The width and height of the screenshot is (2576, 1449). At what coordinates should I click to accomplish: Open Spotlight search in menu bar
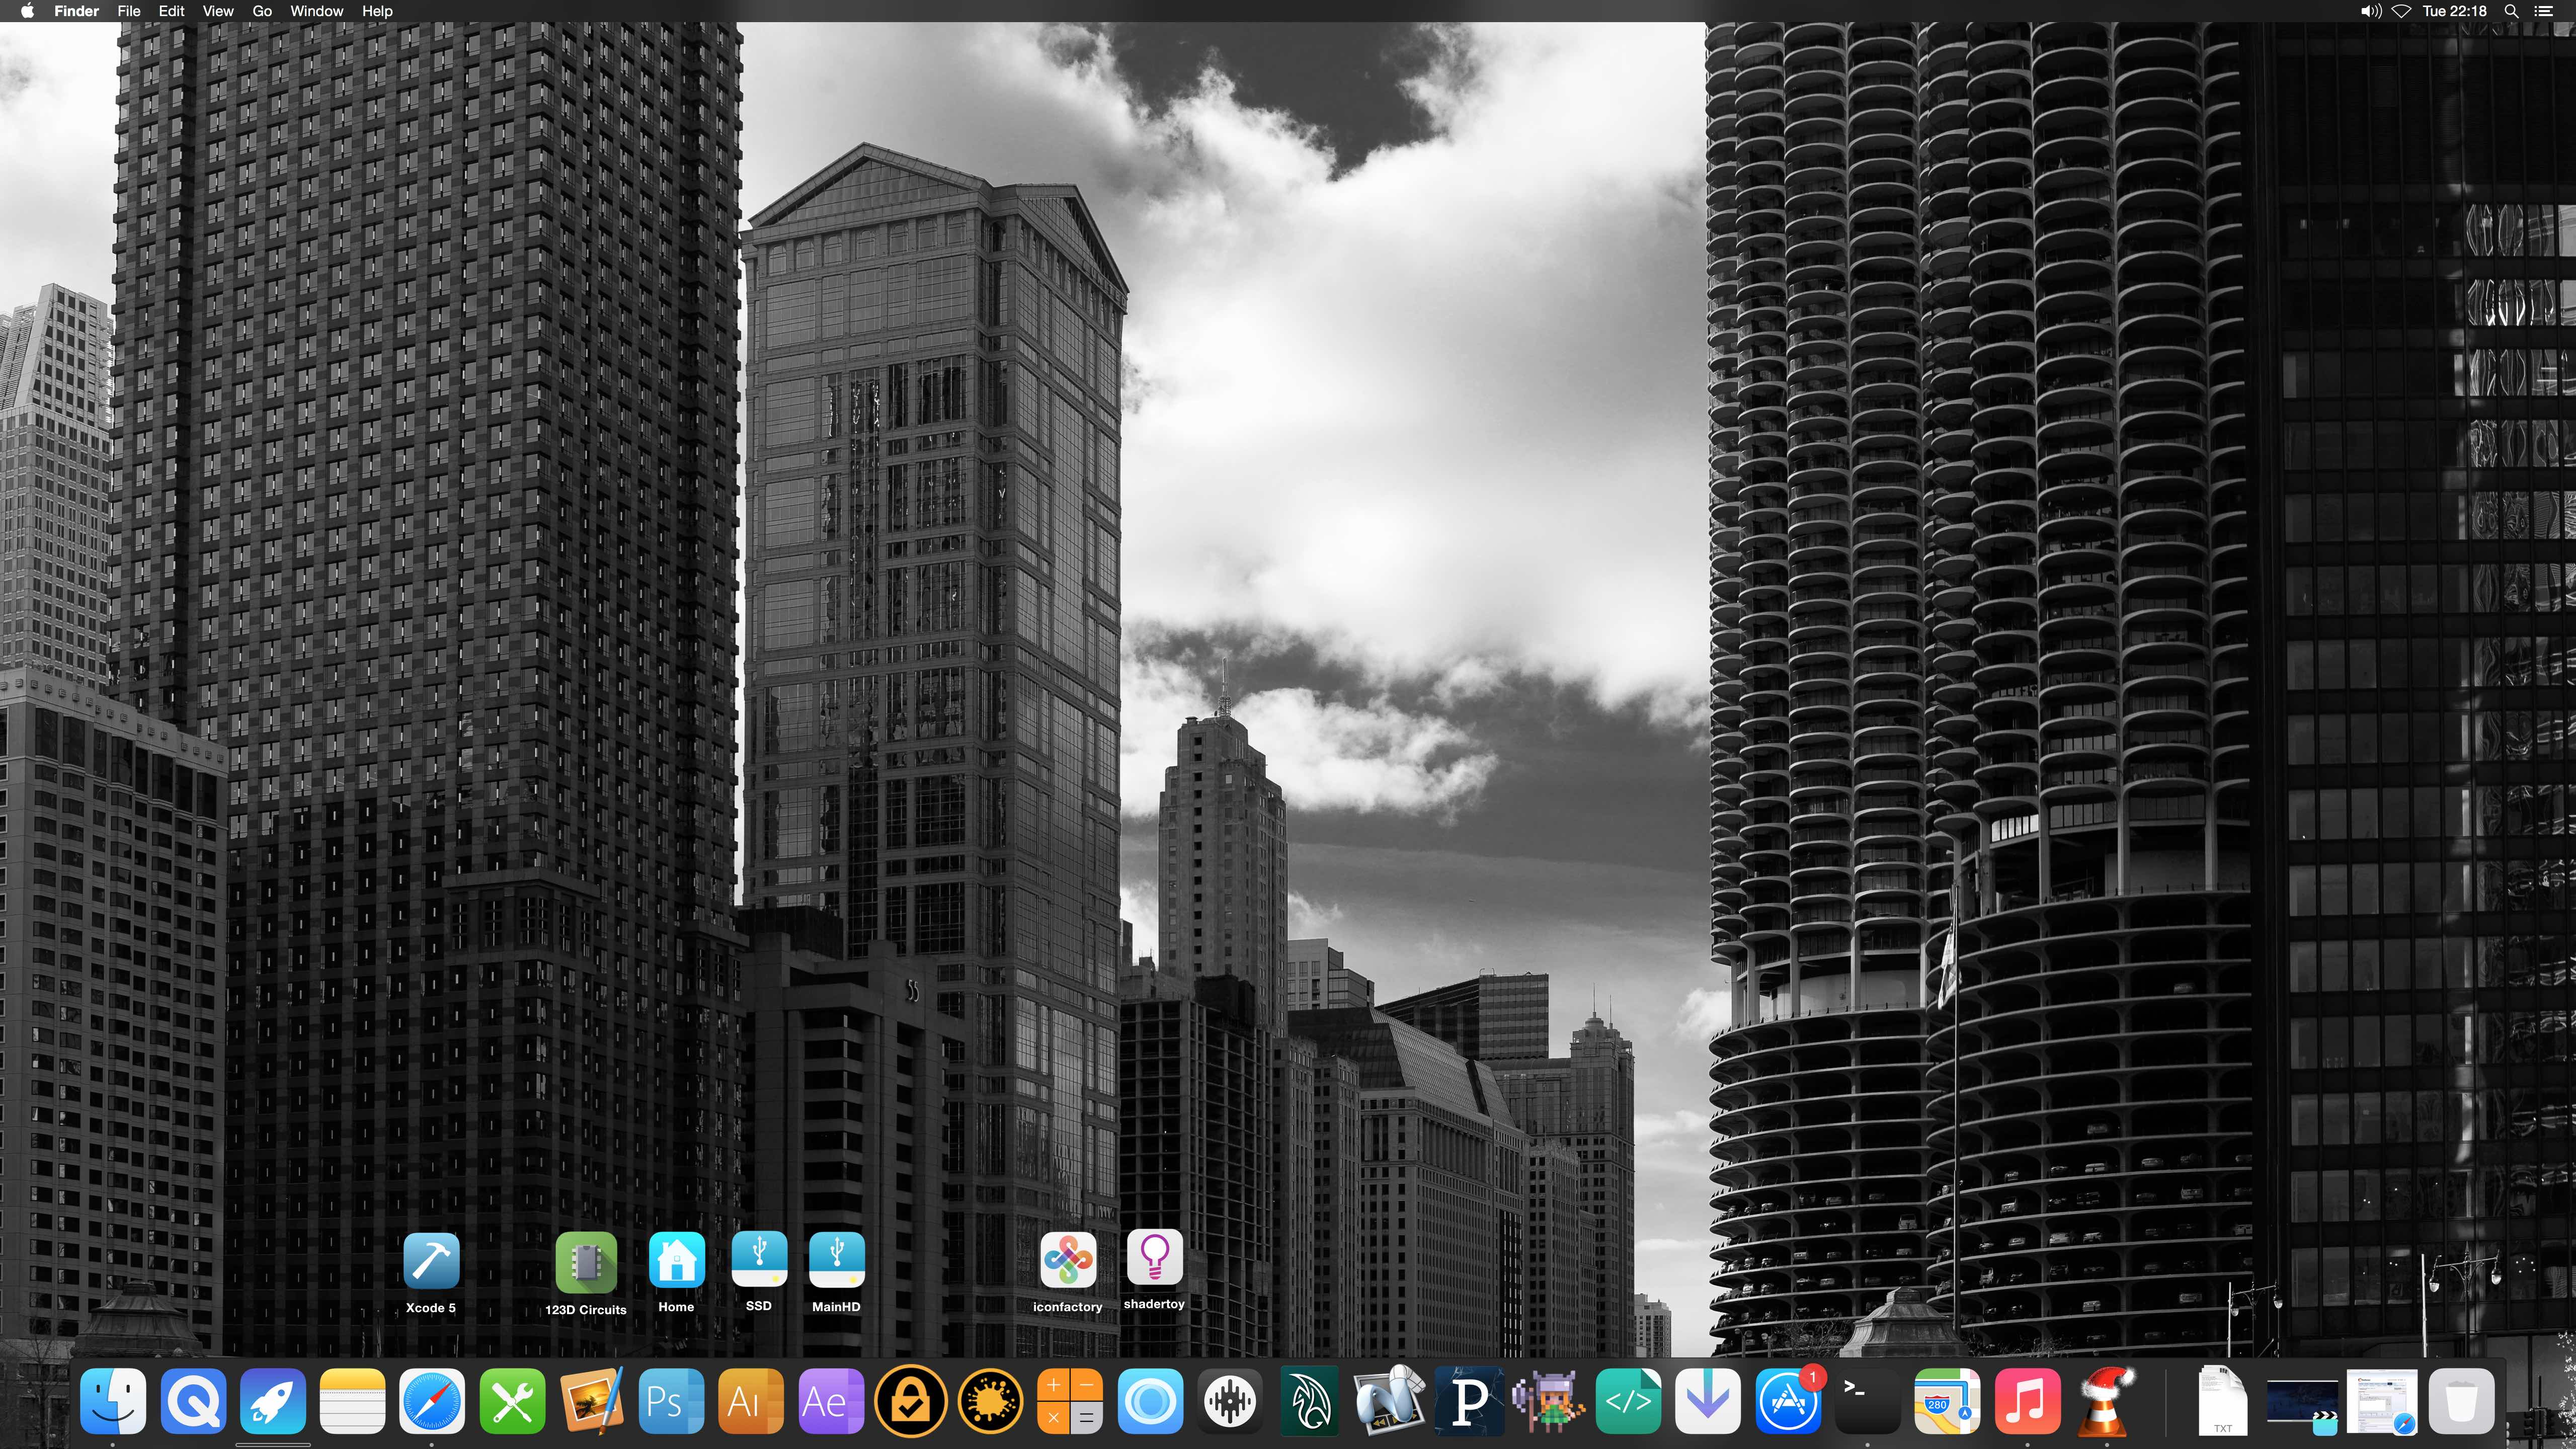coord(2511,11)
